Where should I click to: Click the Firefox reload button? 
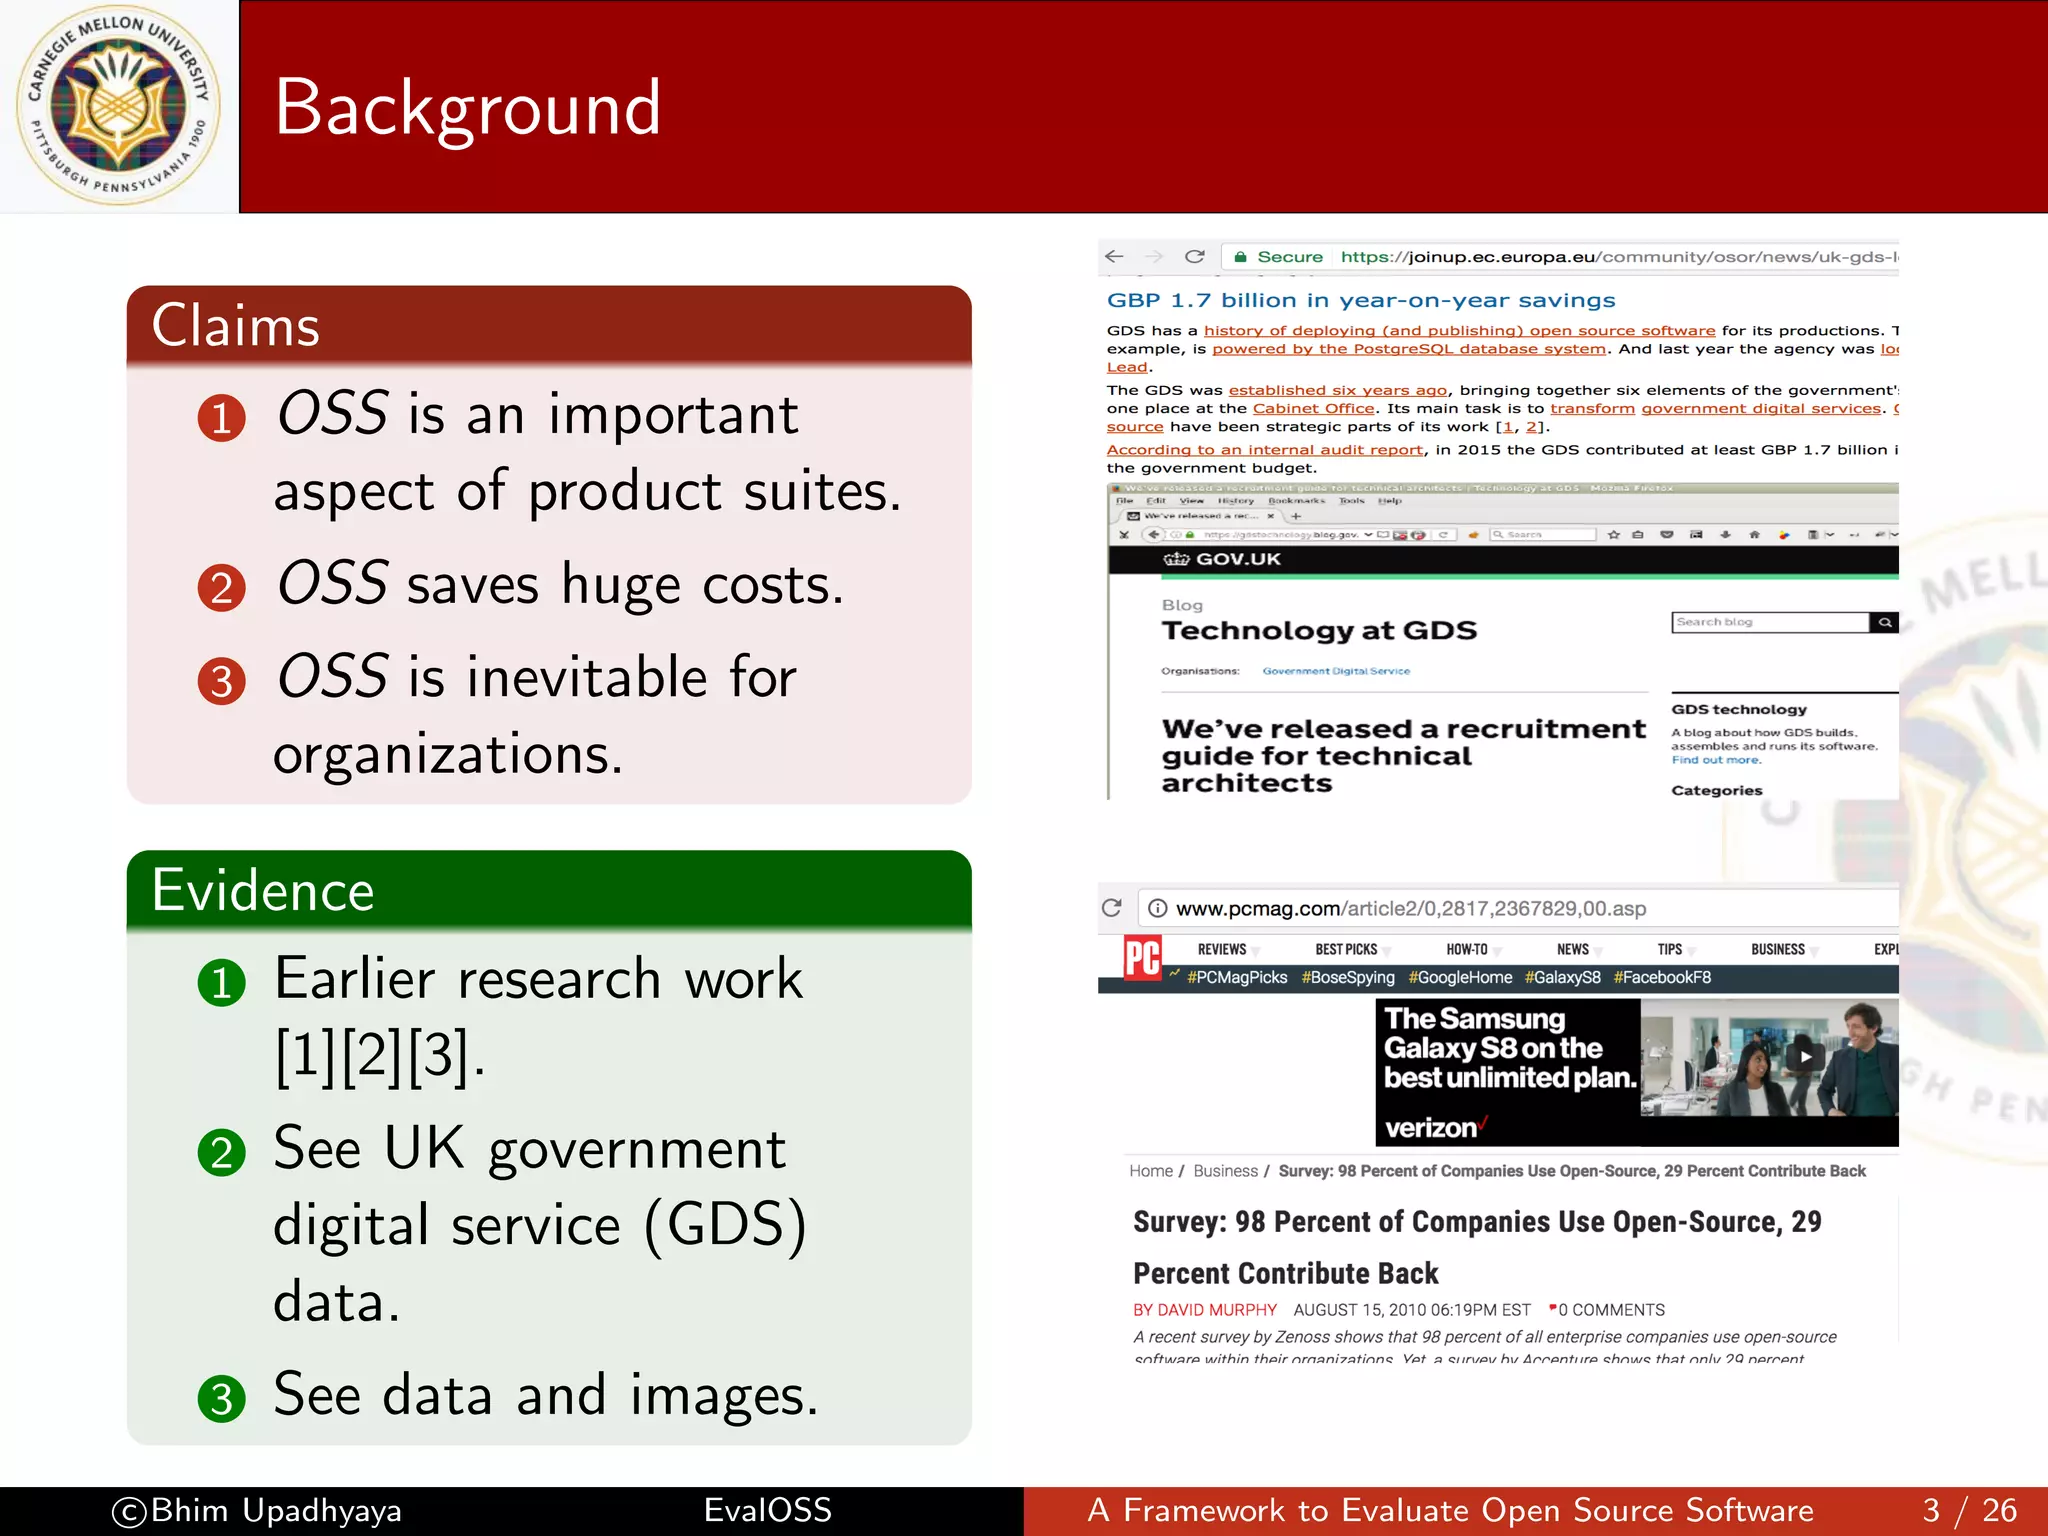pyautogui.click(x=1443, y=535)
